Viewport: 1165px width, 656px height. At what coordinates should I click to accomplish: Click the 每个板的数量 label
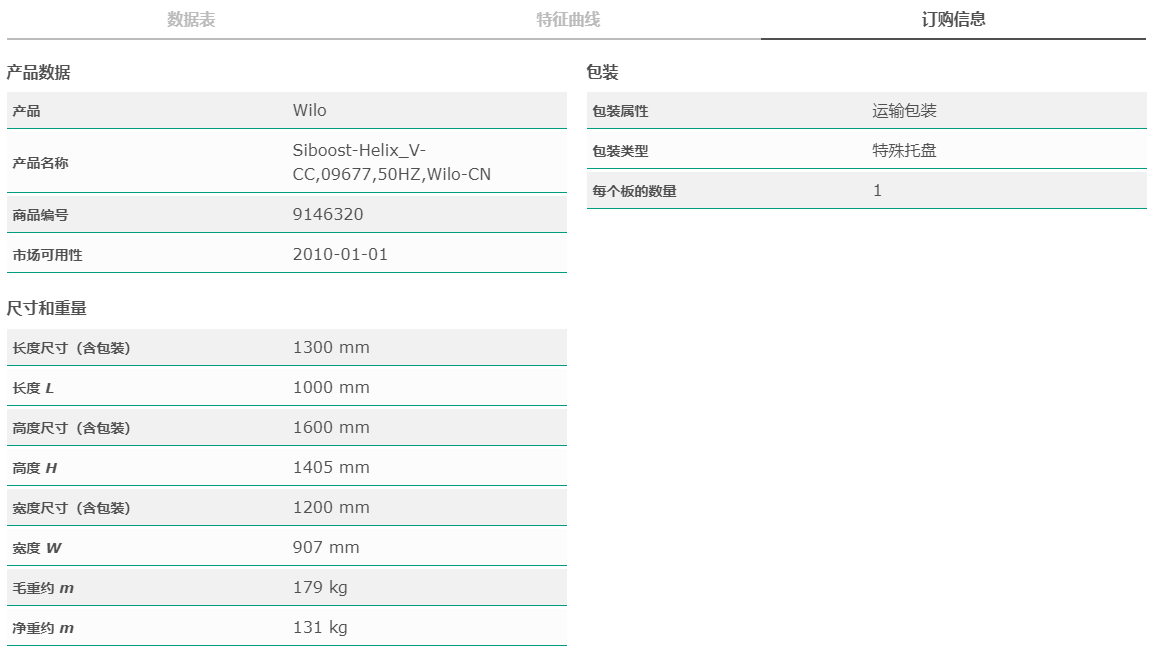(635, 191)
